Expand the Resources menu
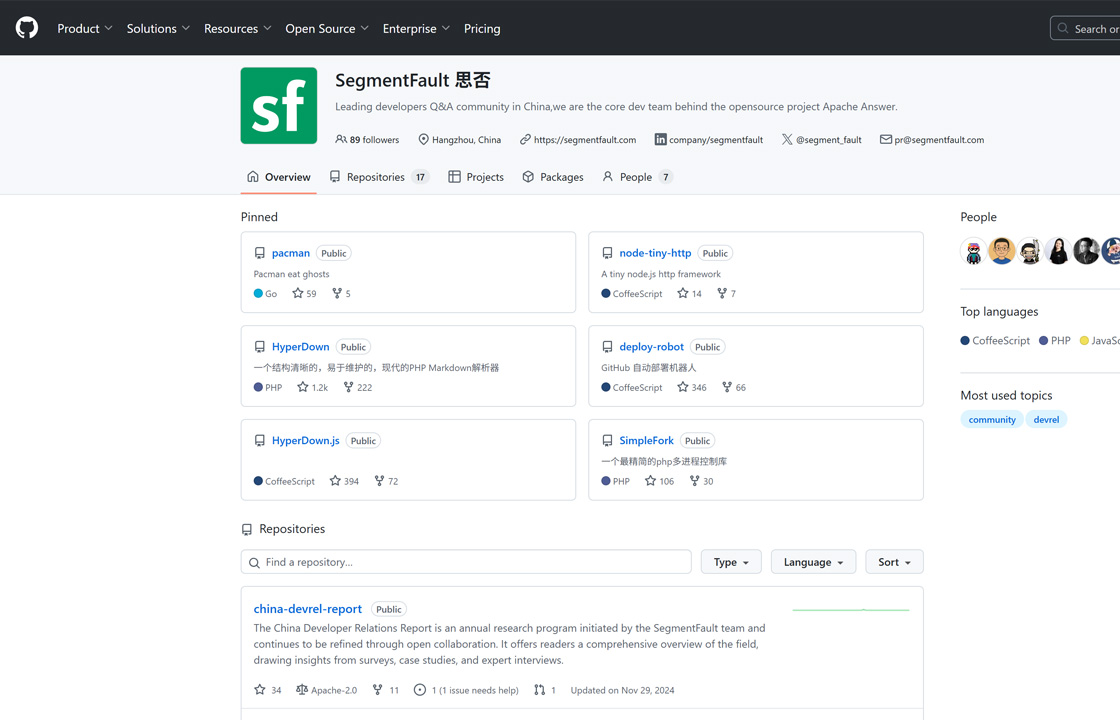 click(x=238, y=29)
